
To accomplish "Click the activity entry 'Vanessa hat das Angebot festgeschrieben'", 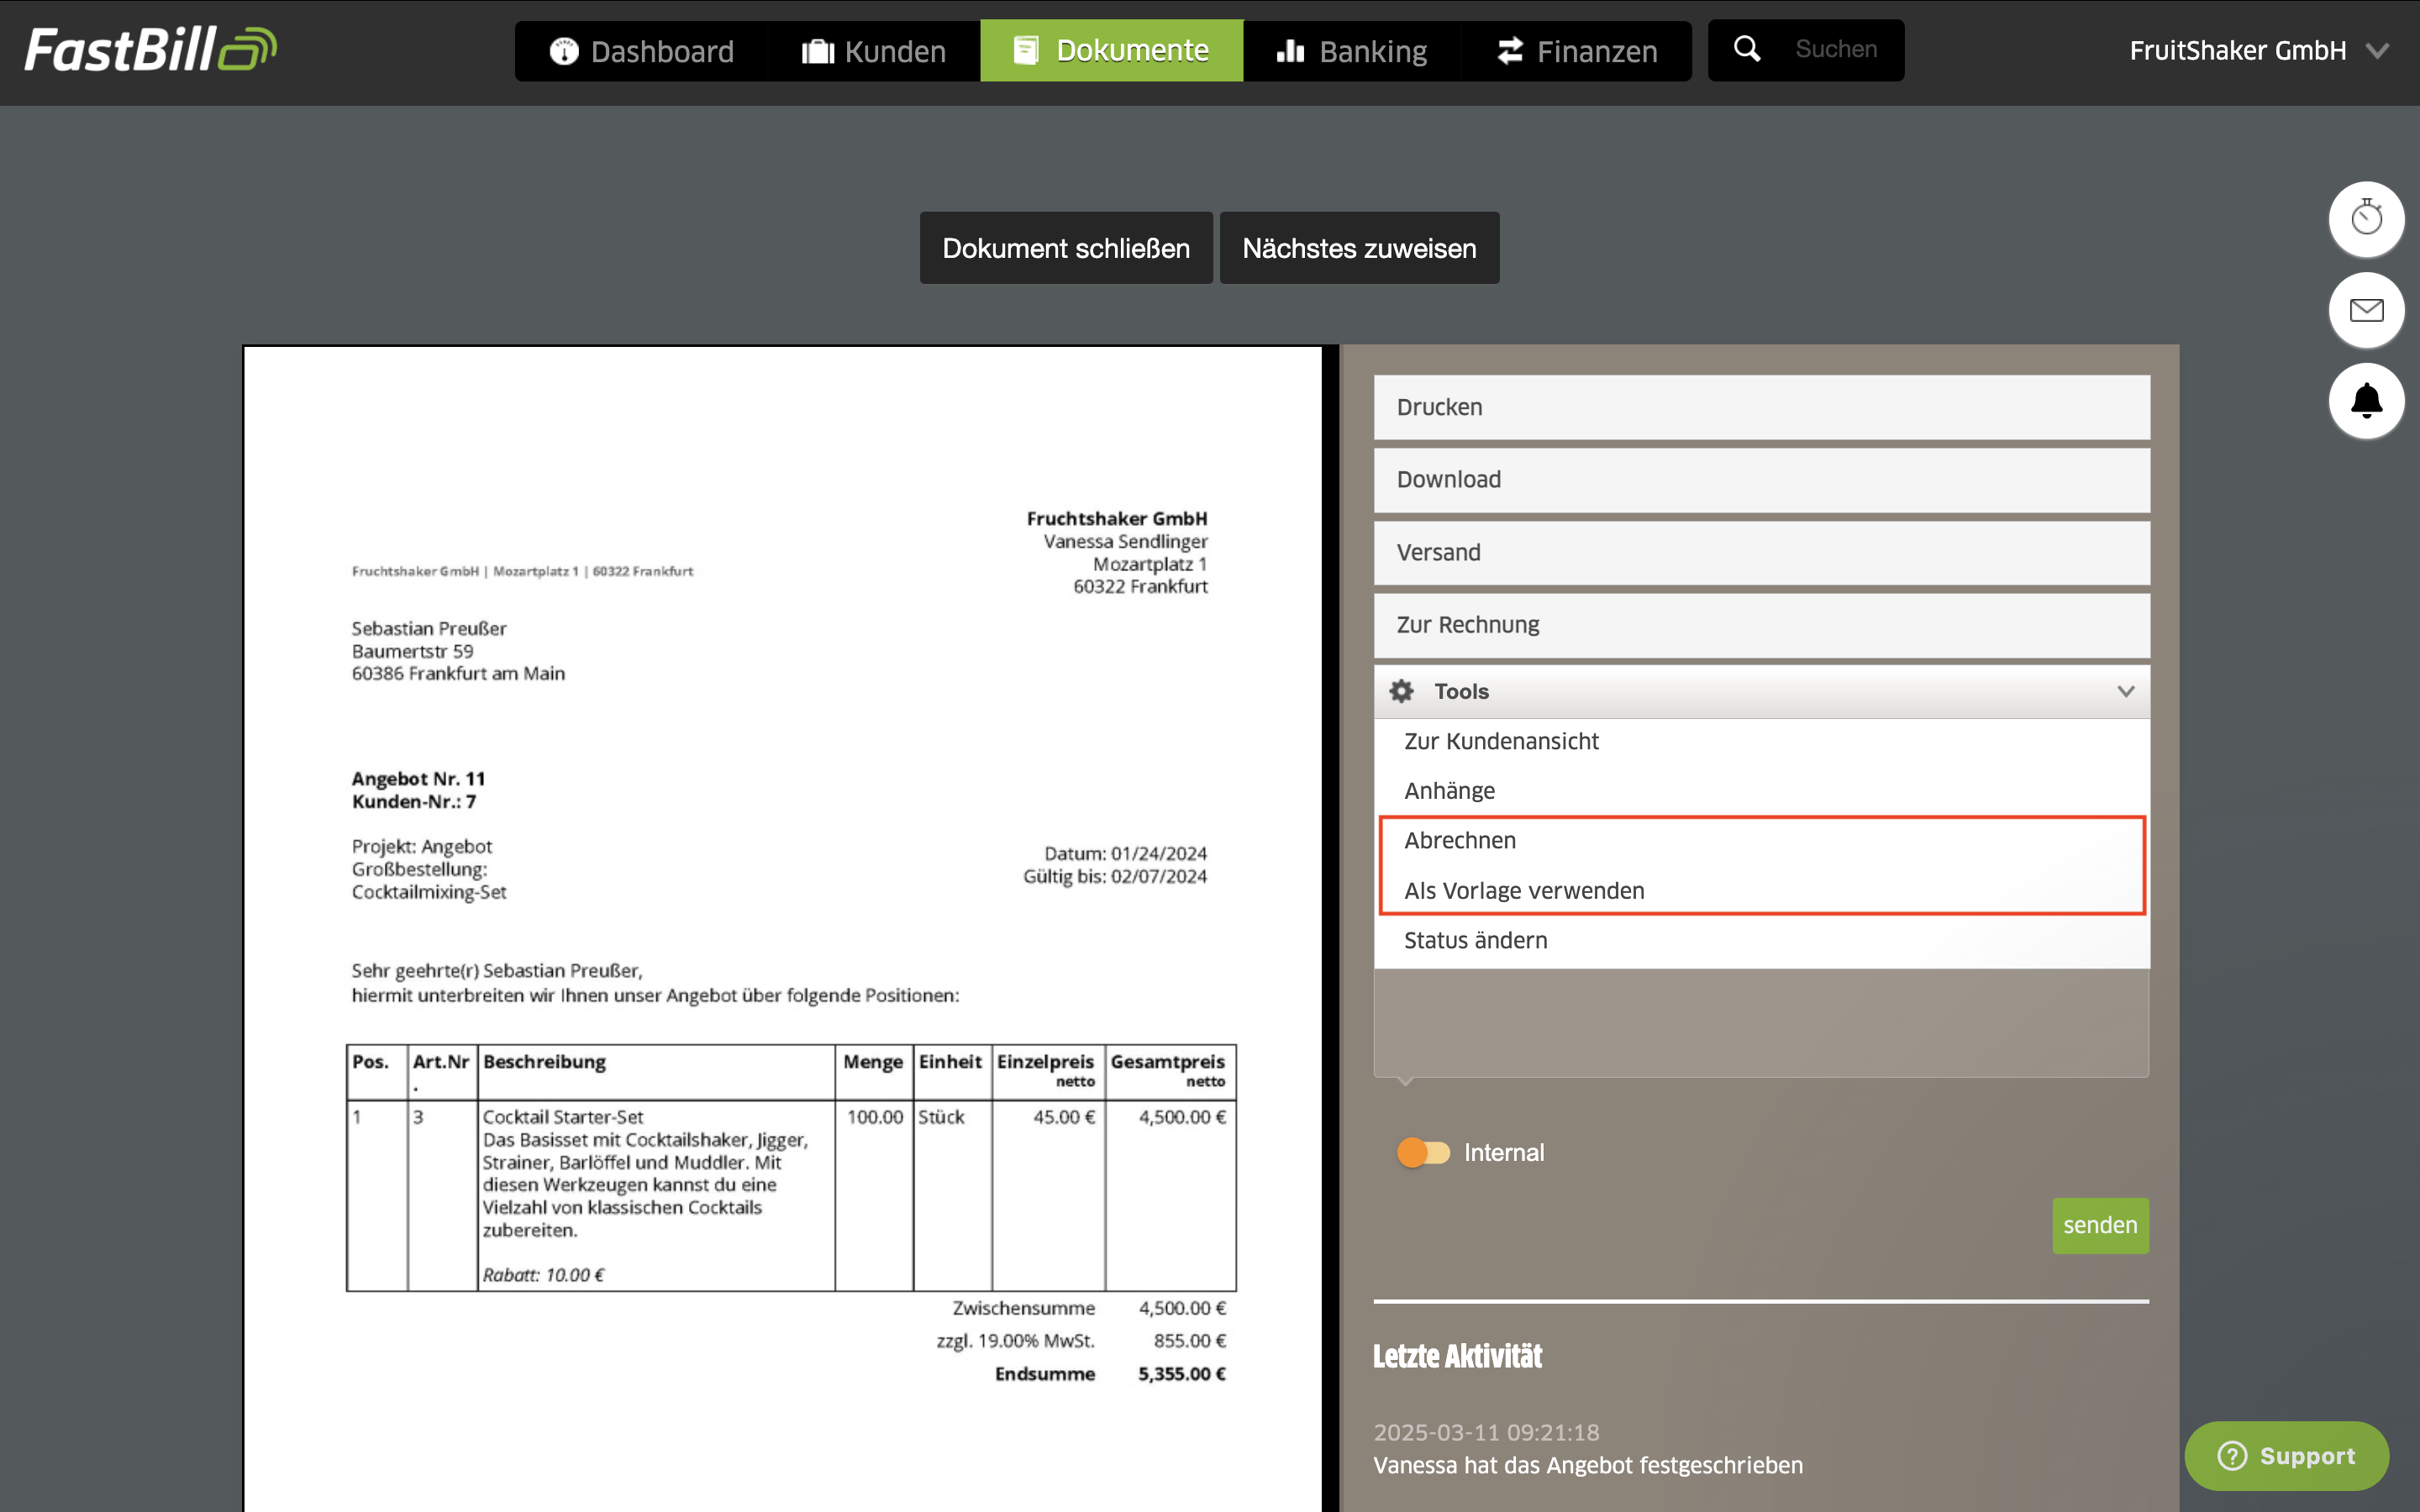I will [1588, 1465].
